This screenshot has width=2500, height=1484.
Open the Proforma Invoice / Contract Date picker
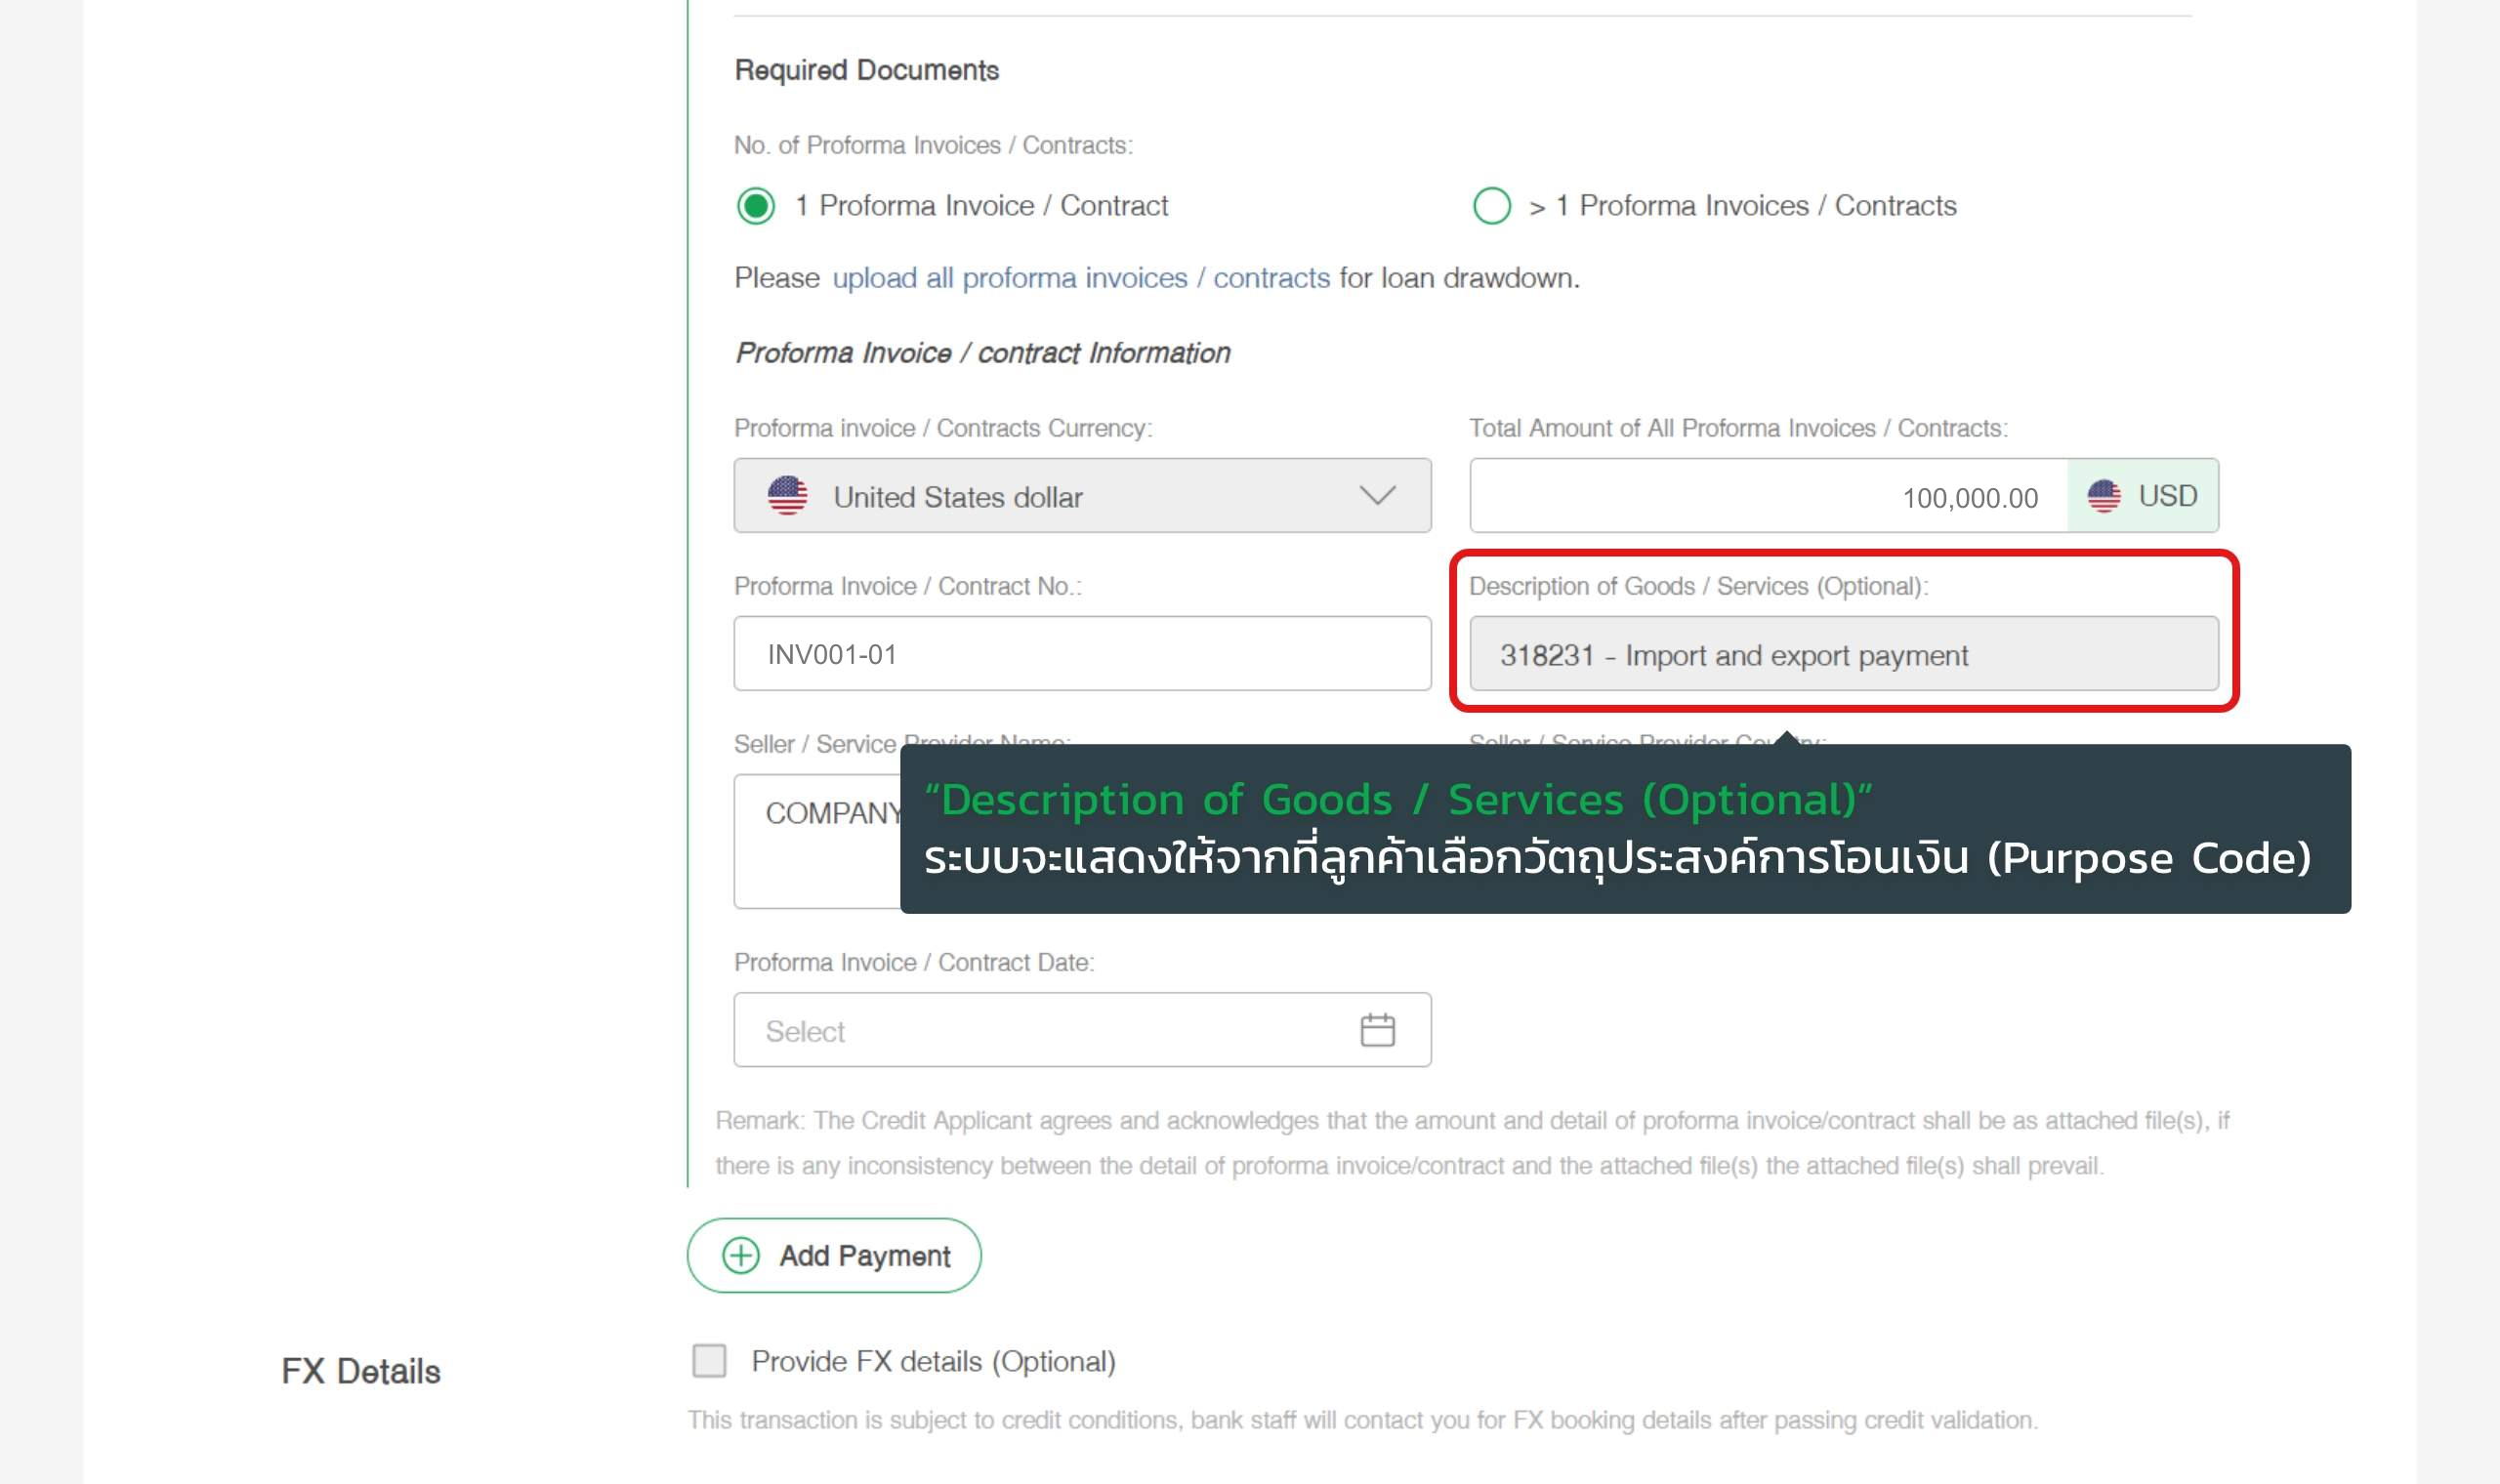coord(1082,1030)
